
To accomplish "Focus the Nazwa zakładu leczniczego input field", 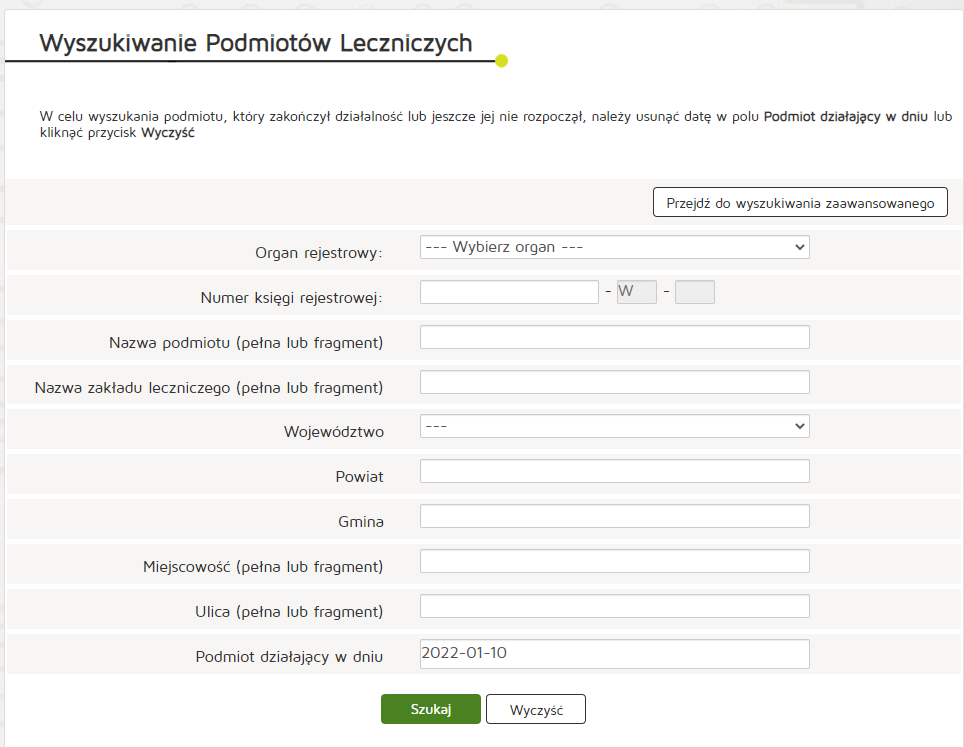I will pyautogui.click(x=614, y=382).
